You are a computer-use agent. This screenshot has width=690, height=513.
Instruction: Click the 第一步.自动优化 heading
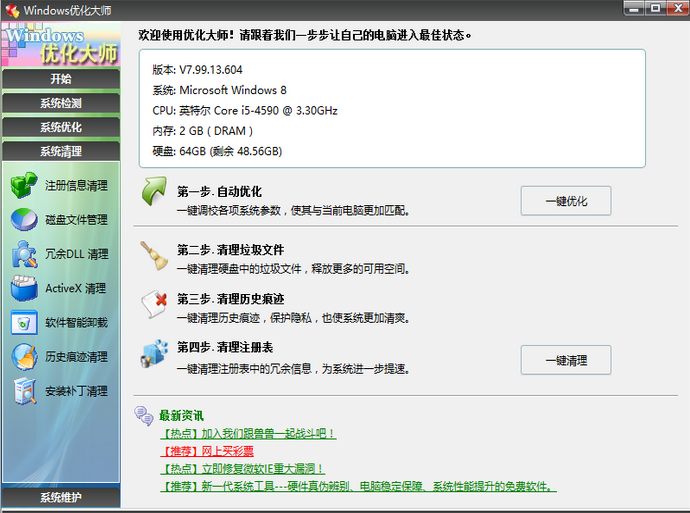(219, 192)
